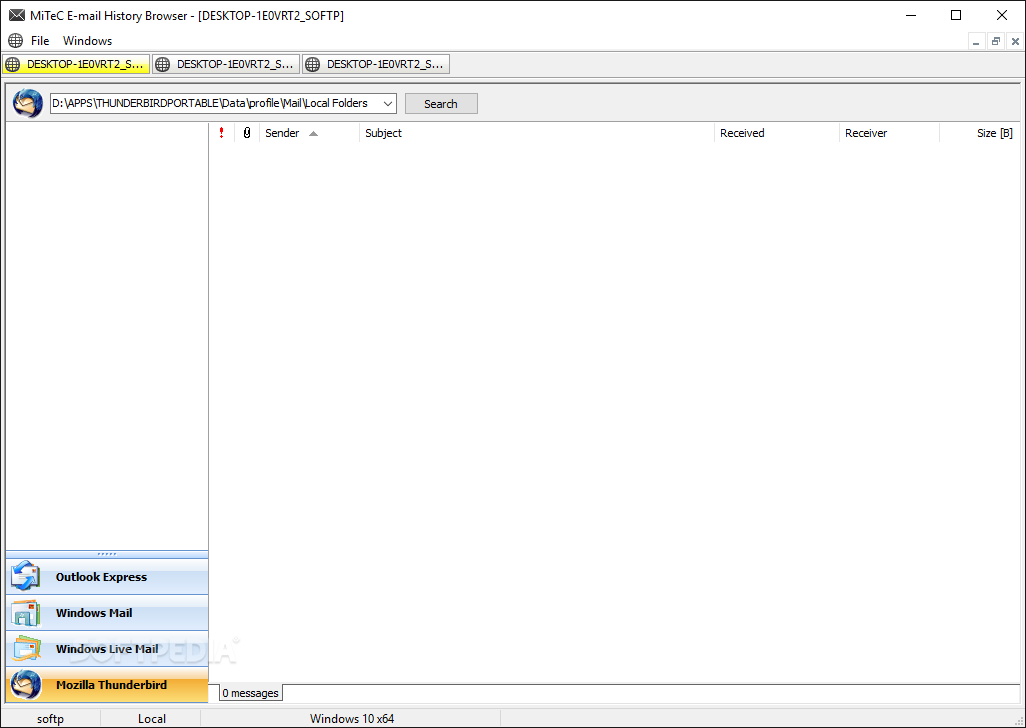Sort messages by Received column
The image size is (1026, 728).
click(777, 133)
